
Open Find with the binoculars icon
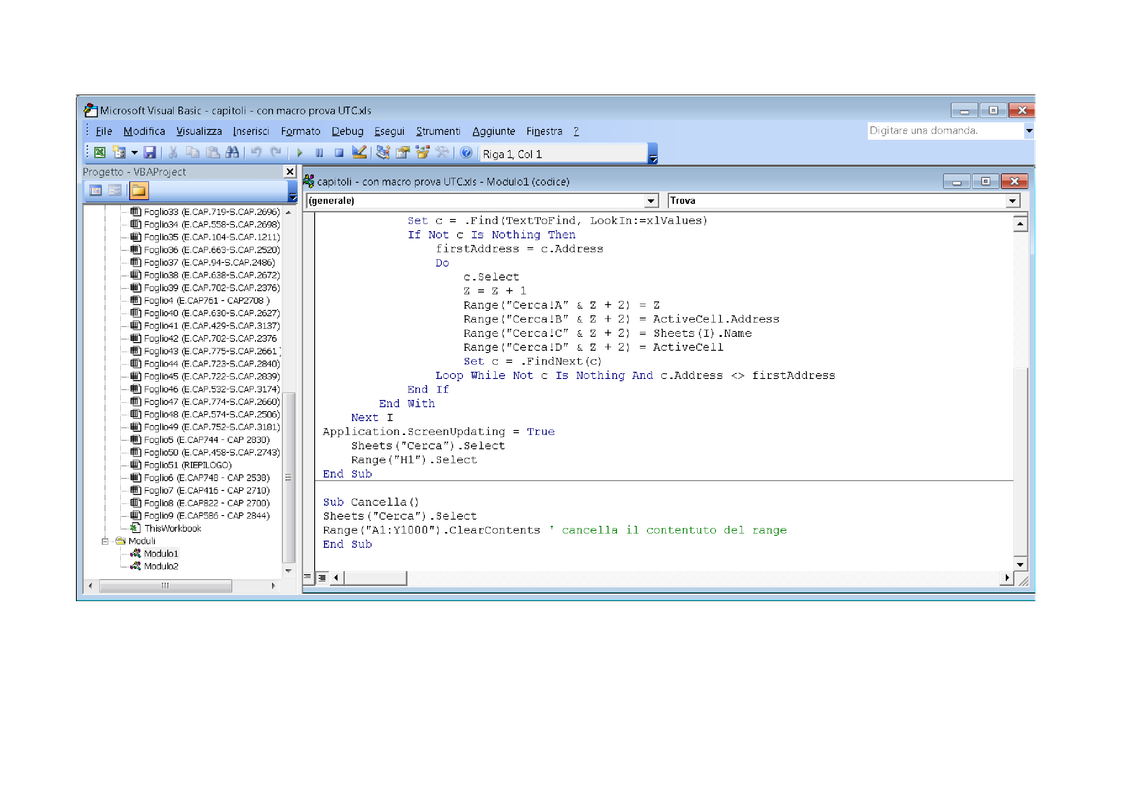click(232, 153)
